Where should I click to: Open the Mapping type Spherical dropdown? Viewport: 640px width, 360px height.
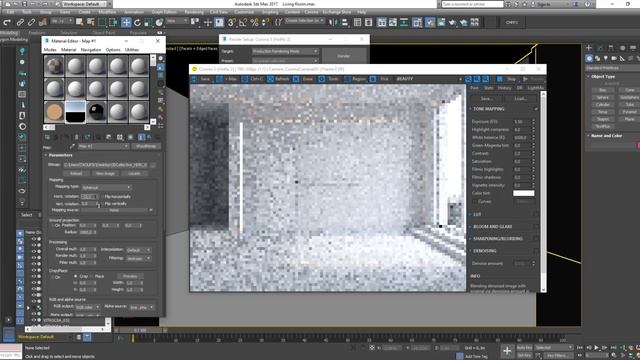pyautogui.click(x=106, y=187)
